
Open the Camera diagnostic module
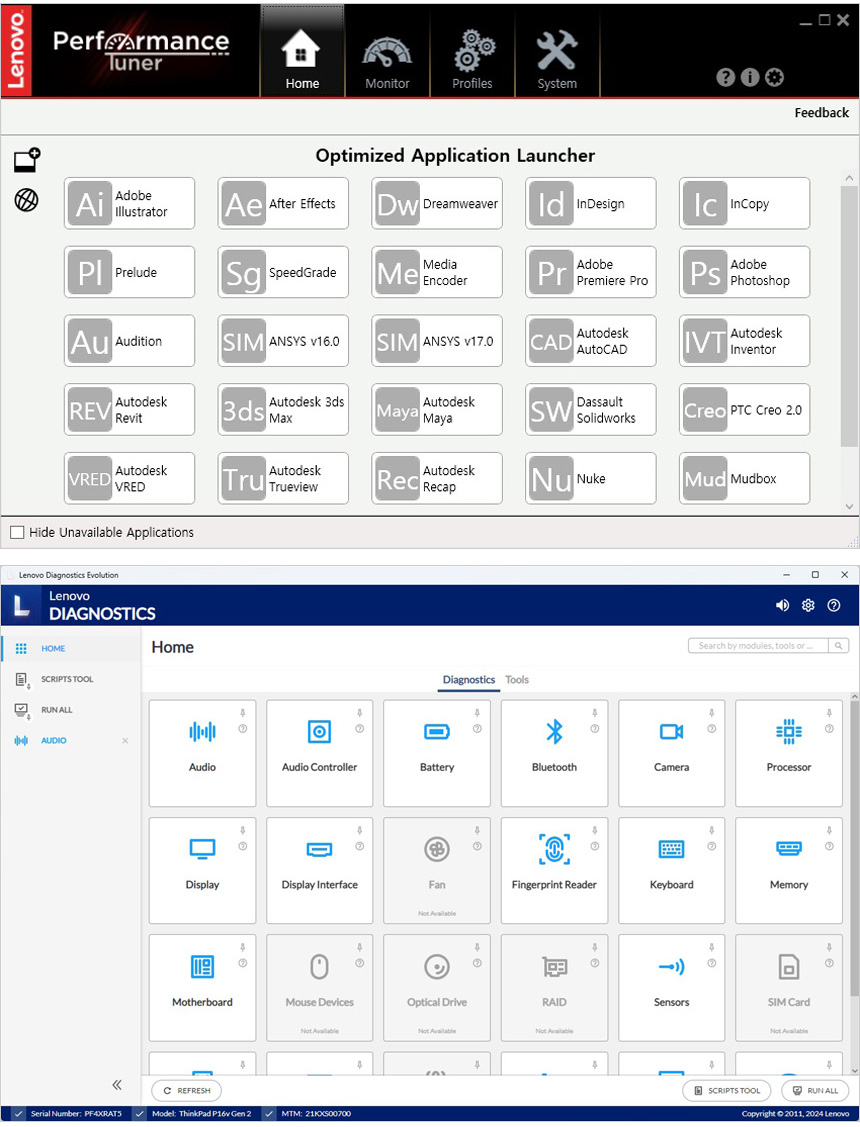672,753
